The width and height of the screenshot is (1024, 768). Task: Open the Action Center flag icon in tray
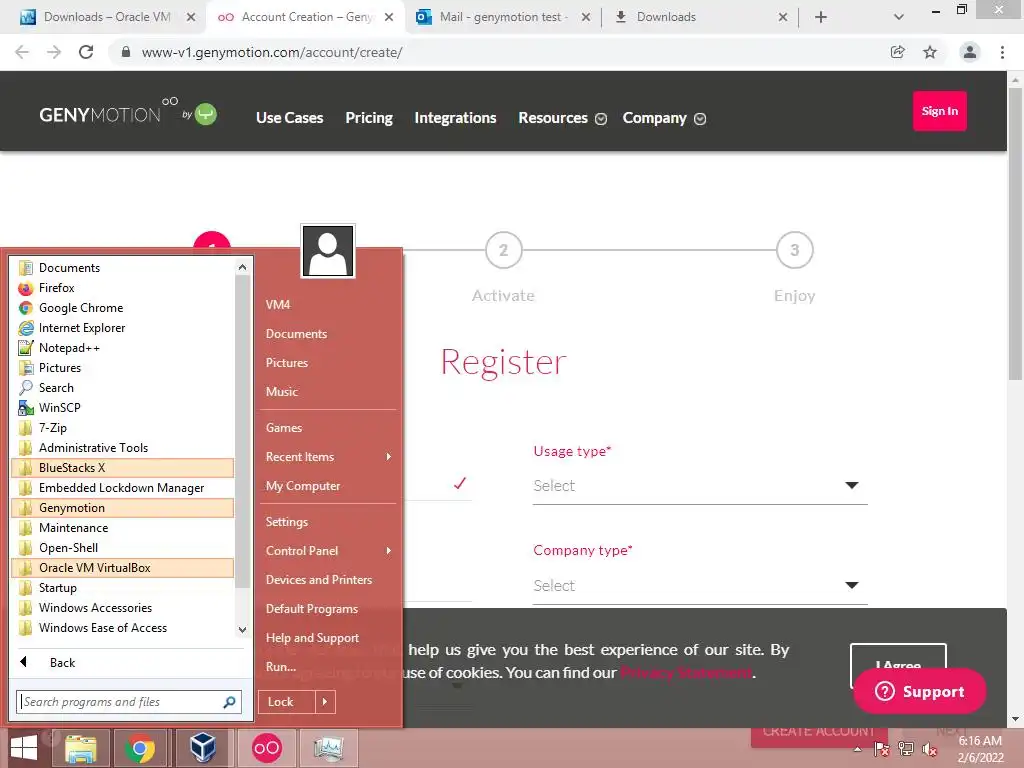882,750
